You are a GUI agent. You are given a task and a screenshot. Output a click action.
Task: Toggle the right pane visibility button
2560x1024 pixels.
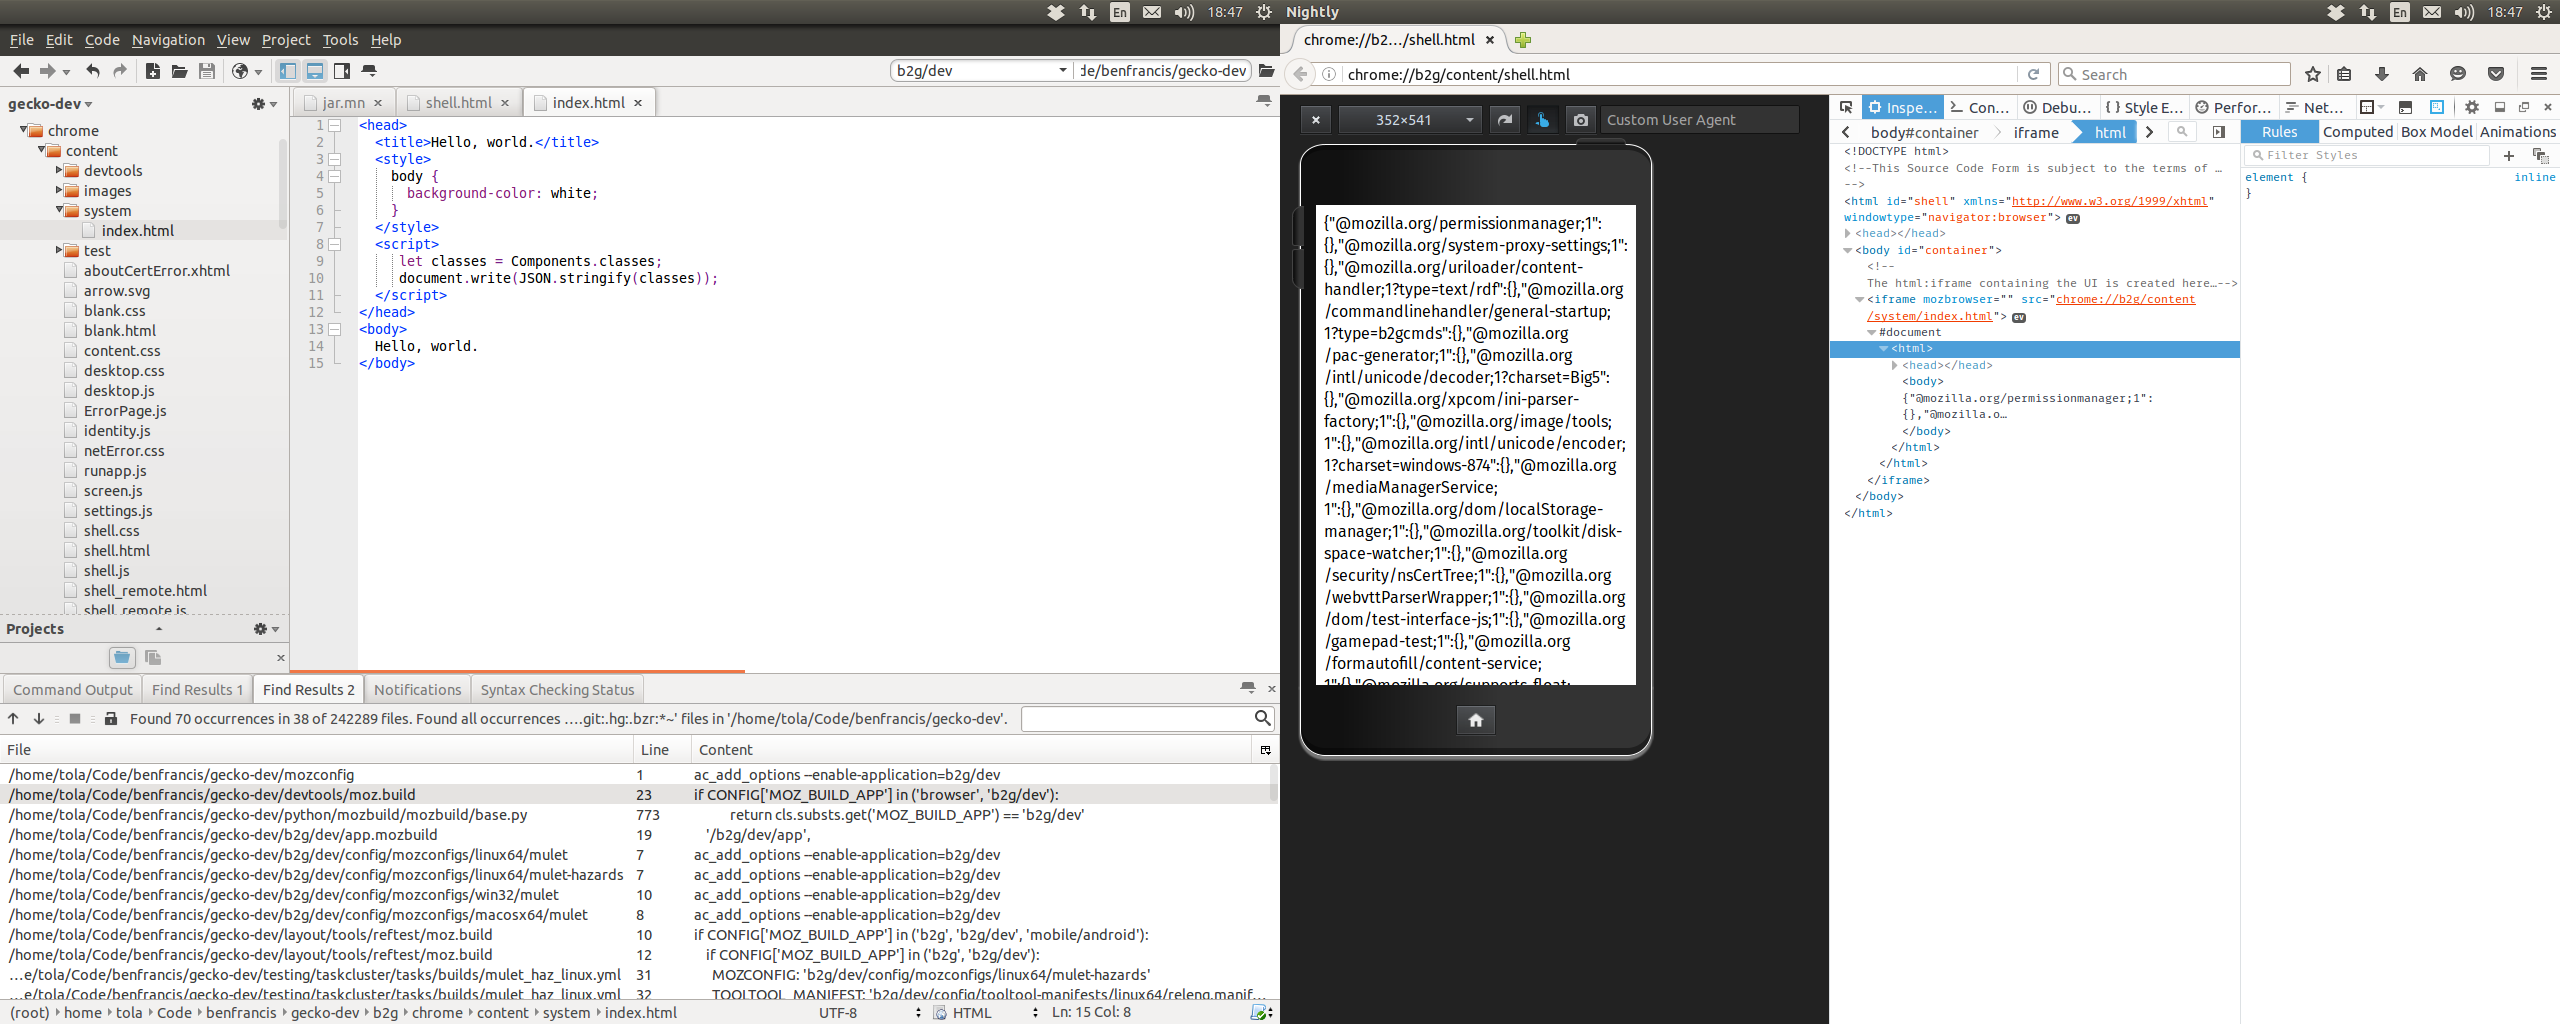click(x=342, y=71)
